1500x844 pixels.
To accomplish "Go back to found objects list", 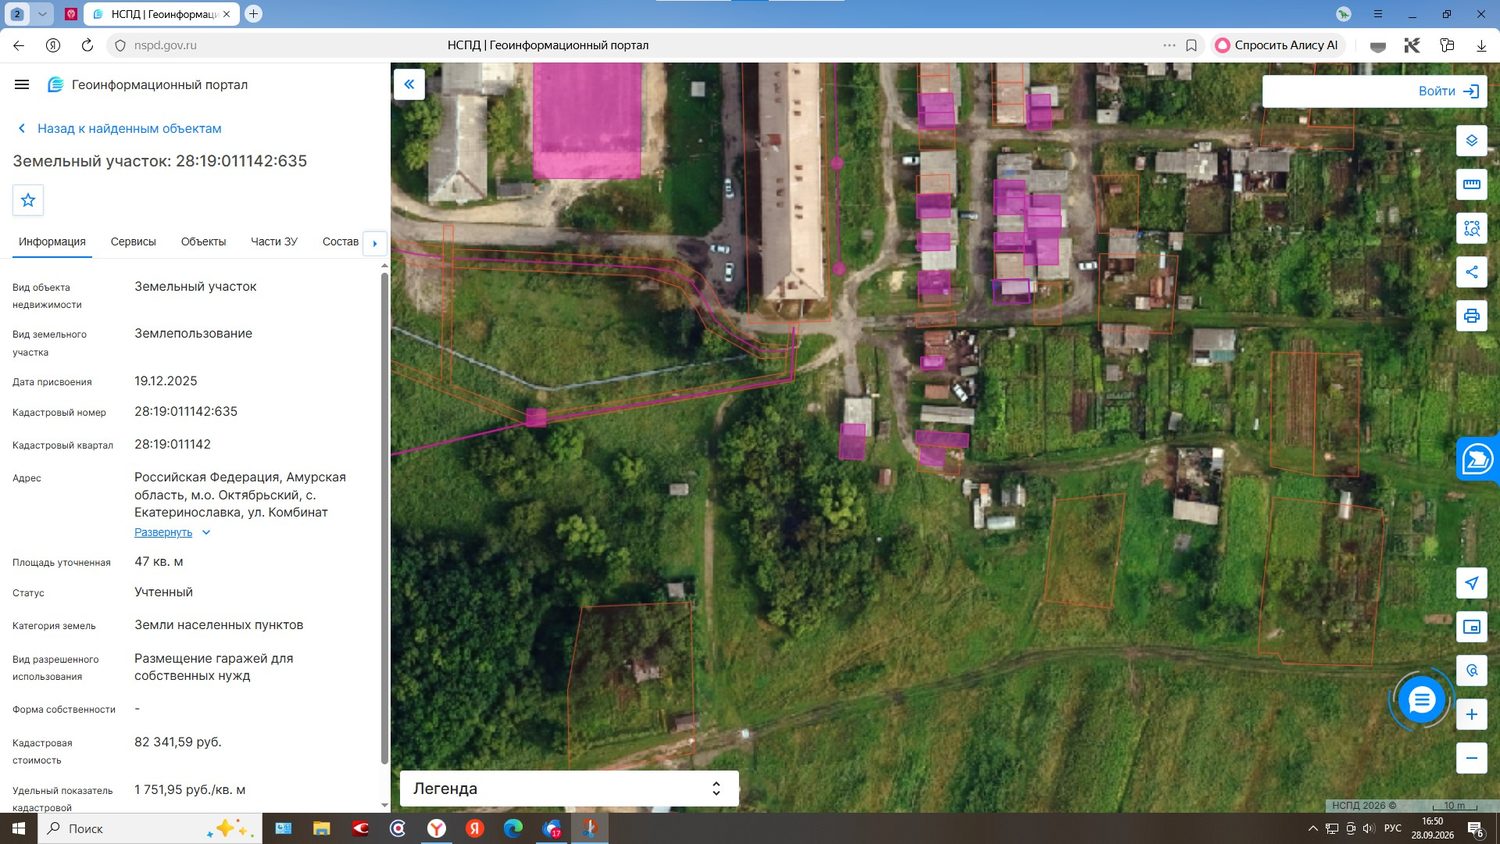I will (x=120, y=128).
